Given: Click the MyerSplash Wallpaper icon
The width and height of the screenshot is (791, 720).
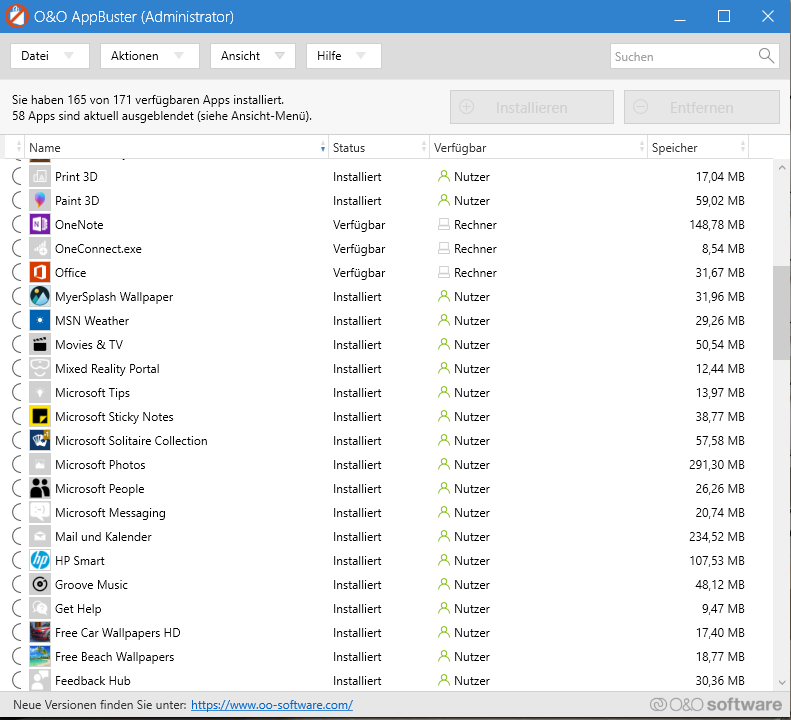Looking at the screenshot, I should click(40, 297).
